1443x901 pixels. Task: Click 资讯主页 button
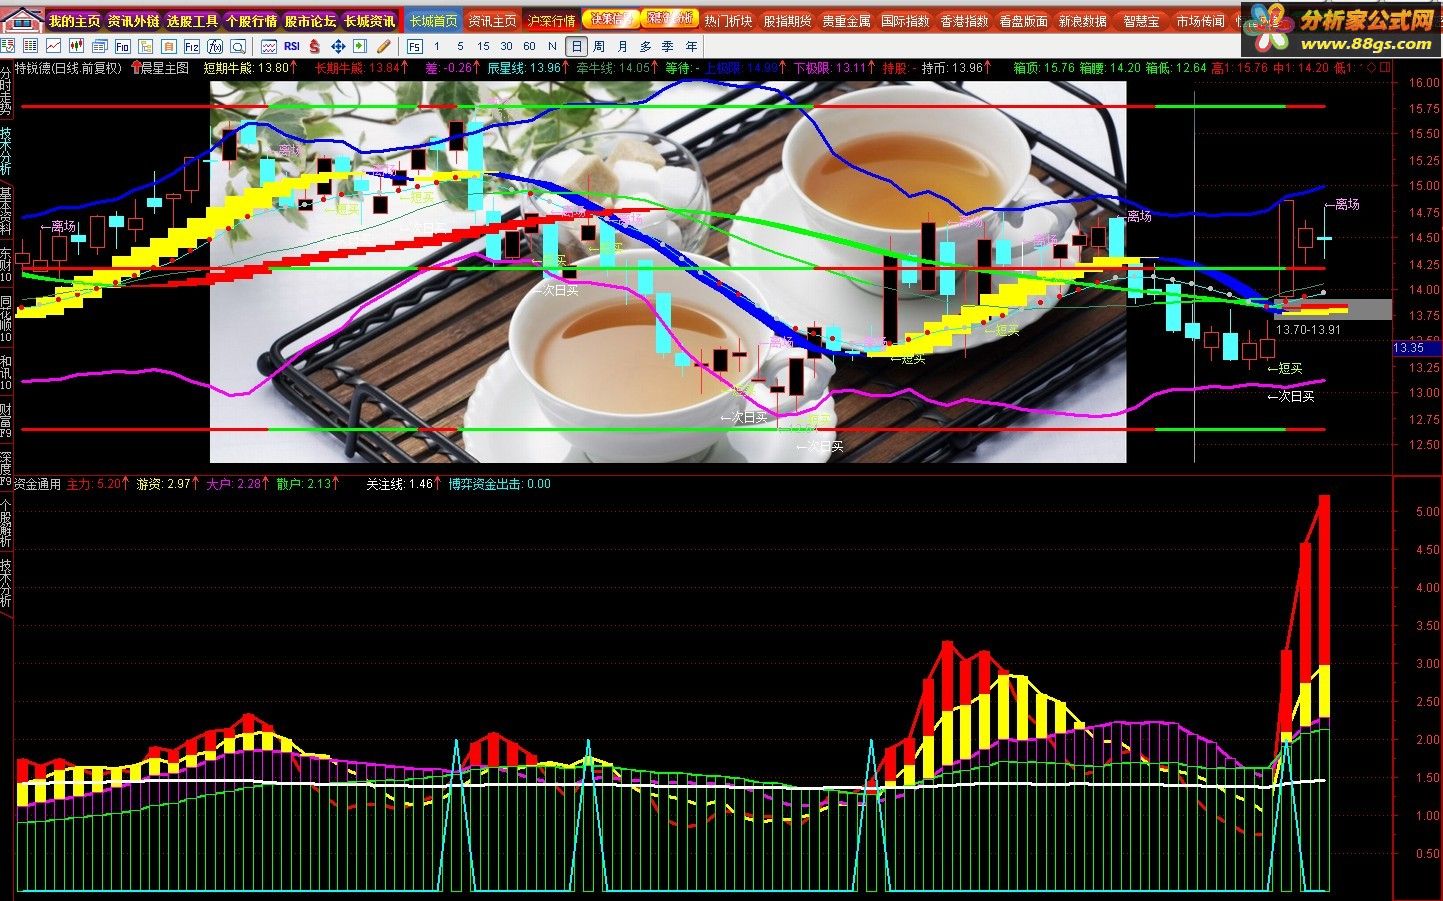[492, 20]
